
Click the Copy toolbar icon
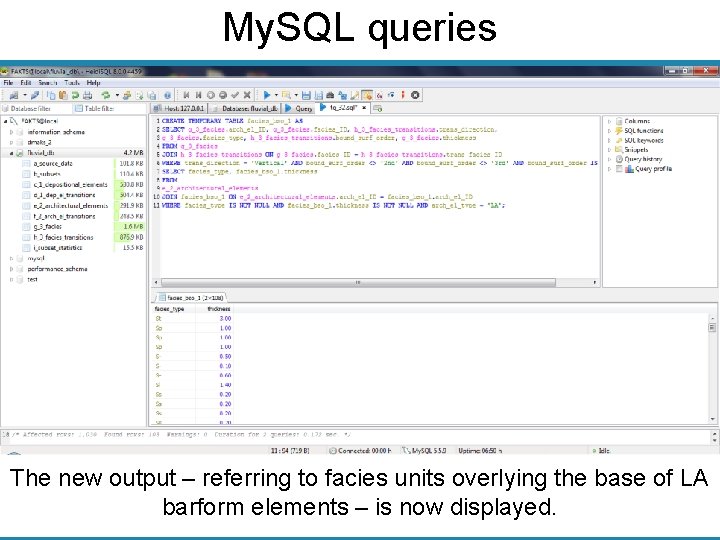(51, 95)
